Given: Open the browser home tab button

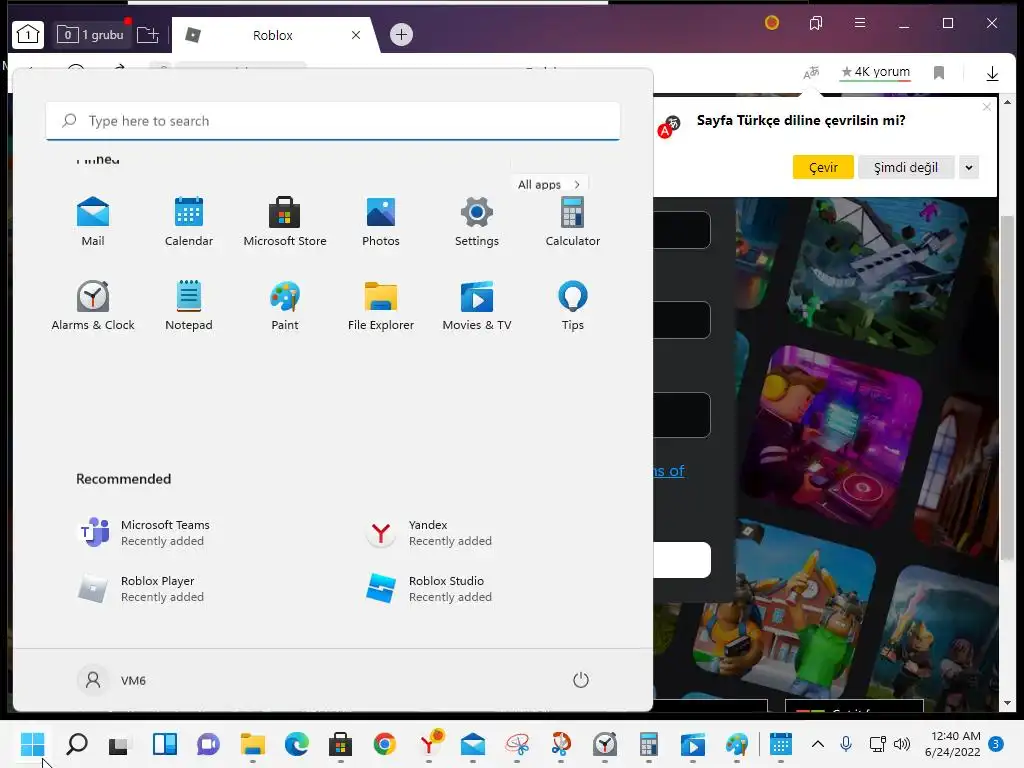Looking at the screenshot, I should (28, 34).
